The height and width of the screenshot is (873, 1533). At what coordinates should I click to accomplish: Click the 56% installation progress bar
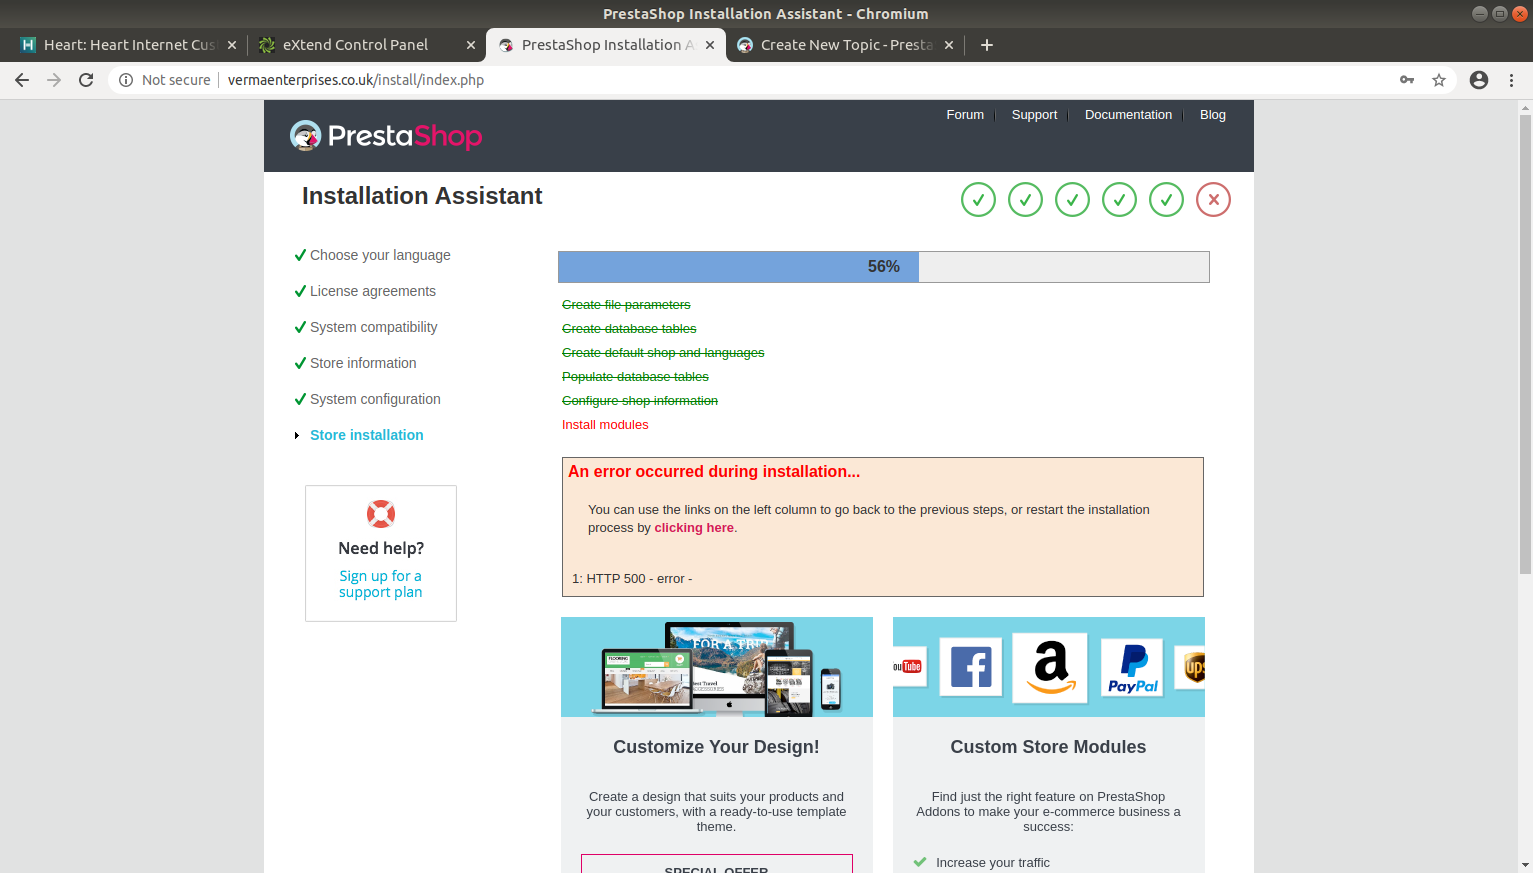click(x=884, y=267)
